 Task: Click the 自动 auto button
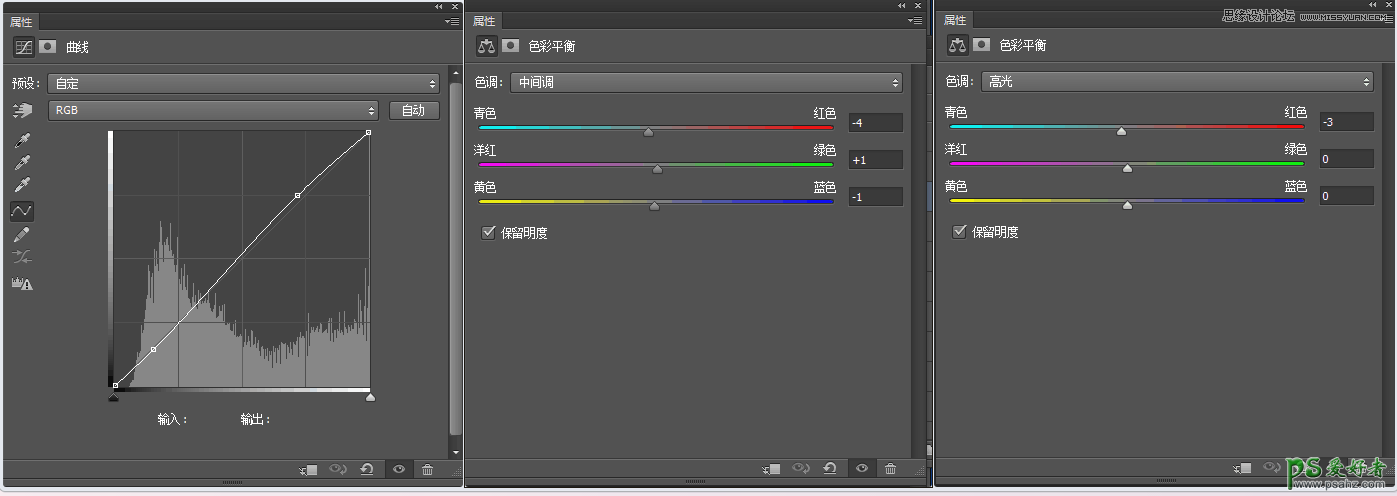coord(414,111)
